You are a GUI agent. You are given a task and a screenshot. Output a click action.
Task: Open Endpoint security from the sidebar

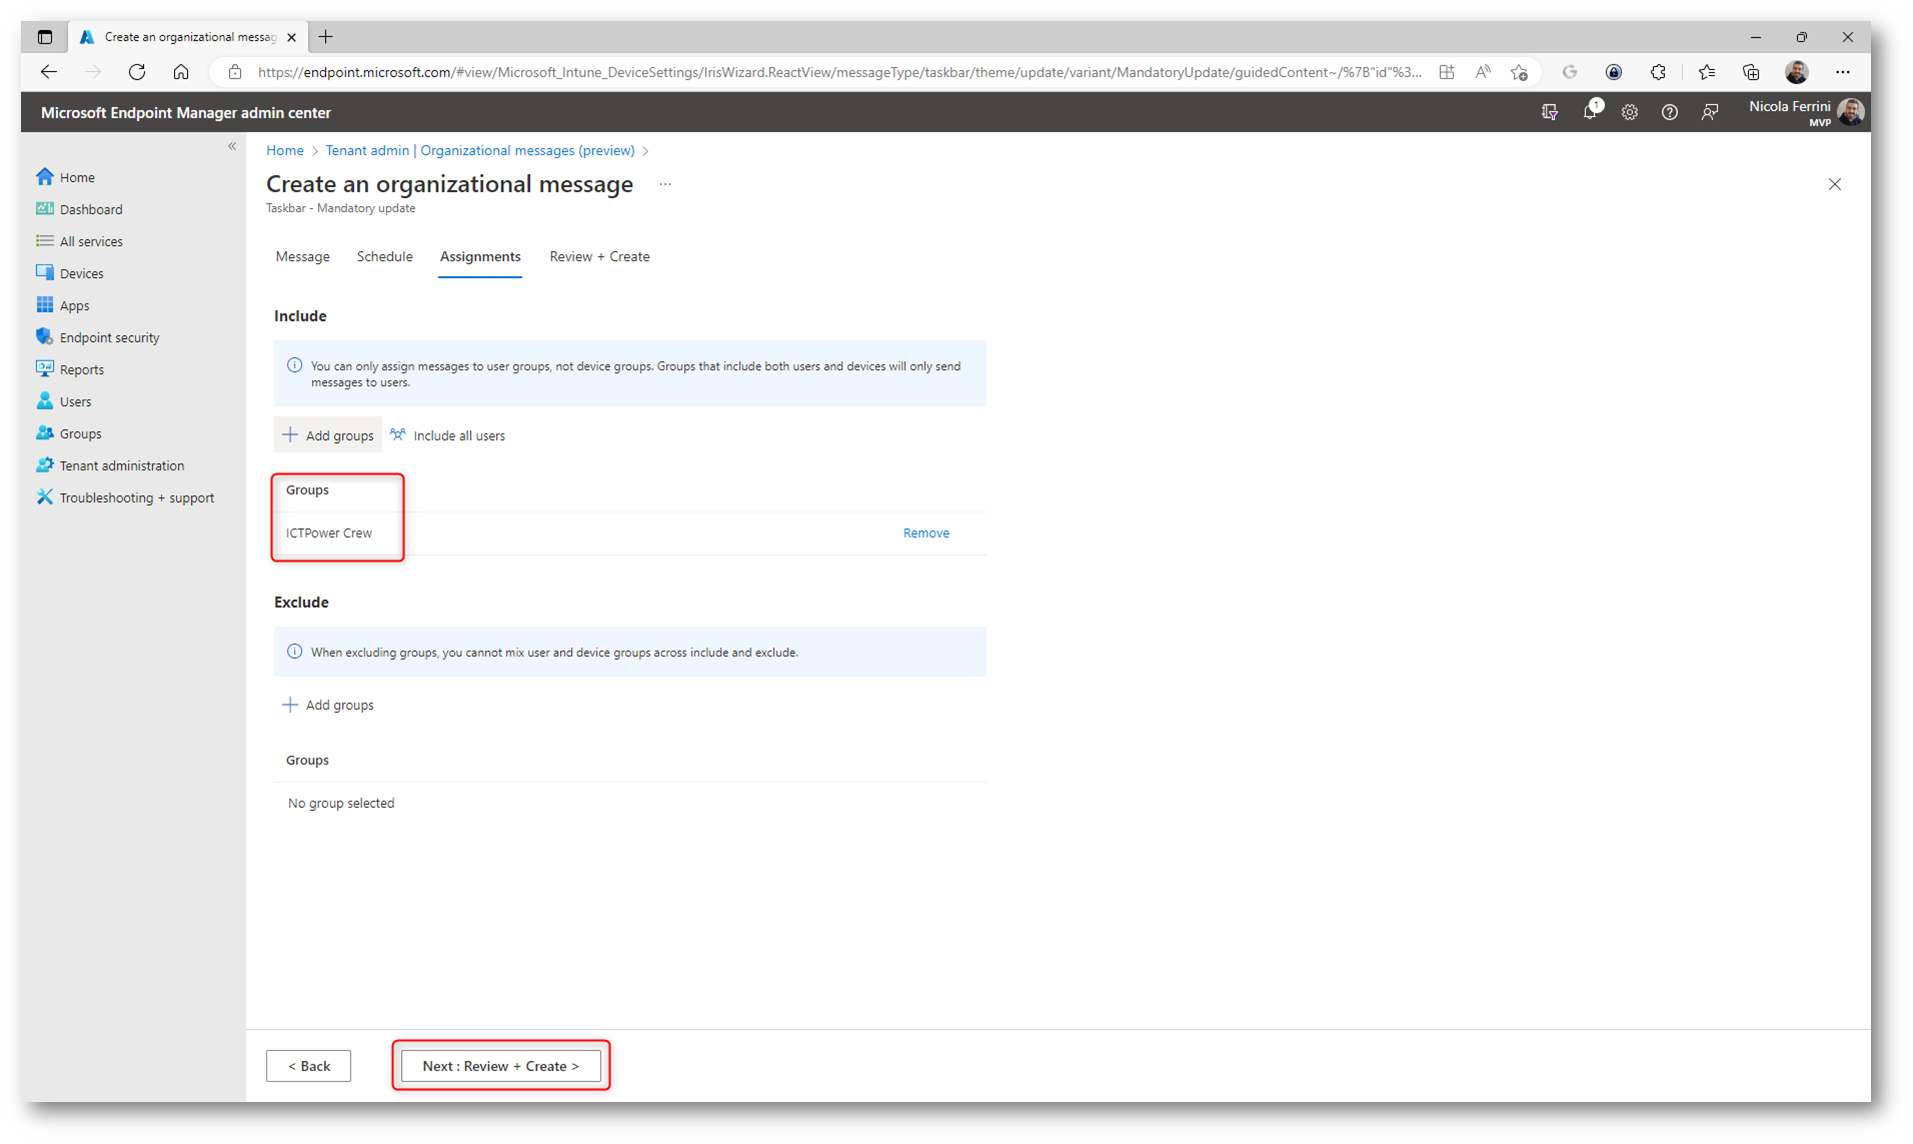(109, 338)
